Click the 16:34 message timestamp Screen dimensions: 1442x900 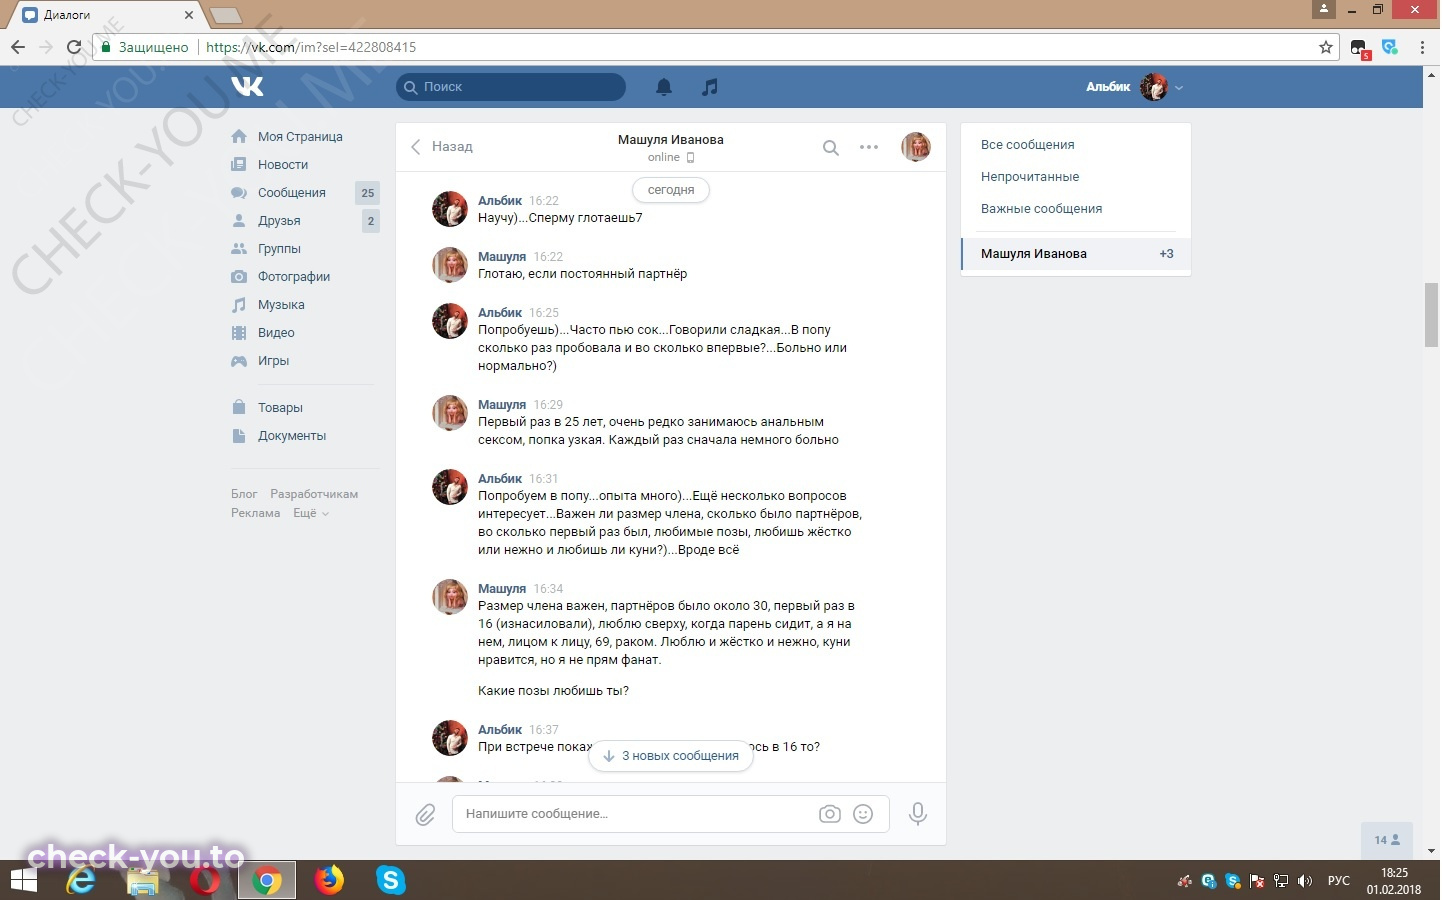coord(548,589)
